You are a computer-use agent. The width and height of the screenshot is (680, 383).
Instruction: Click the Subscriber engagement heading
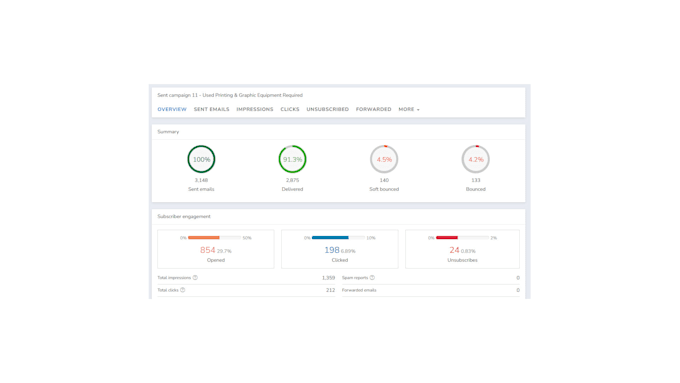coord(184,216)
